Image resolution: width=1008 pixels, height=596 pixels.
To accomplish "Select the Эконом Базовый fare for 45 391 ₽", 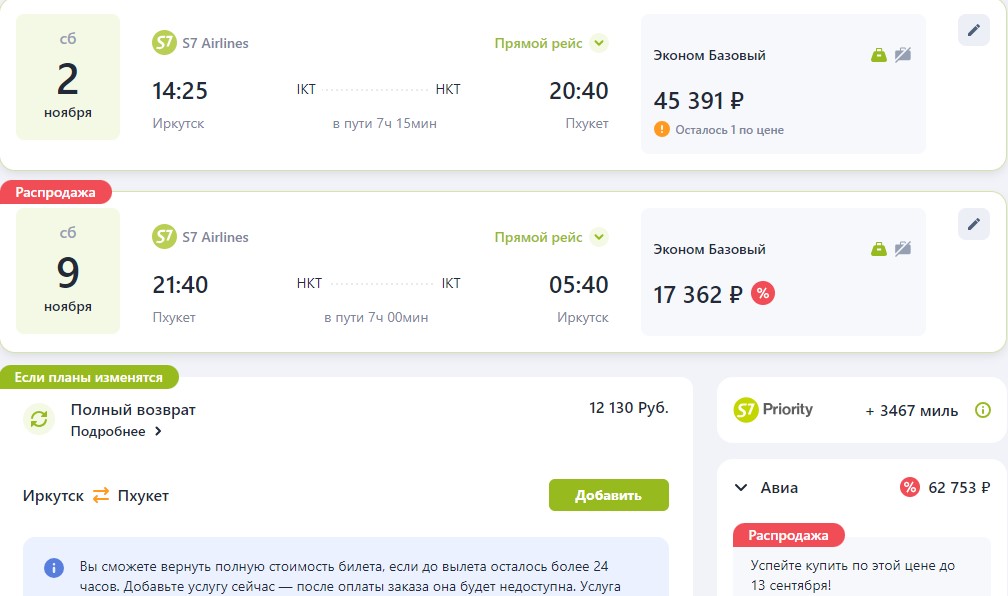I will click(x=783, y=84).
